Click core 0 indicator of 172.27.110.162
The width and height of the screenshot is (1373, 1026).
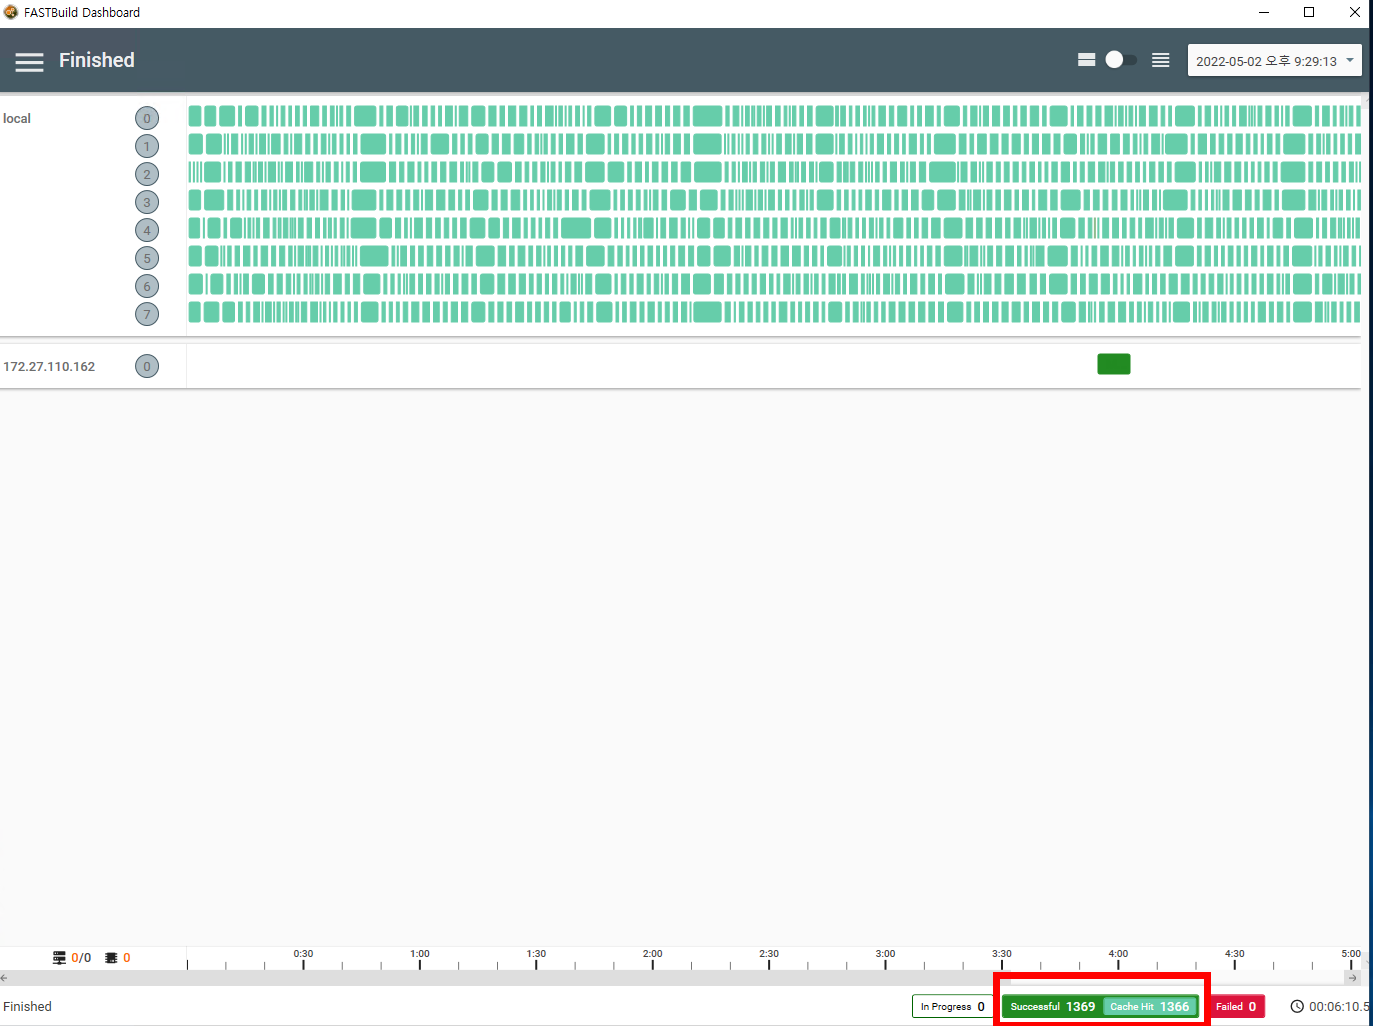(146, 365)
